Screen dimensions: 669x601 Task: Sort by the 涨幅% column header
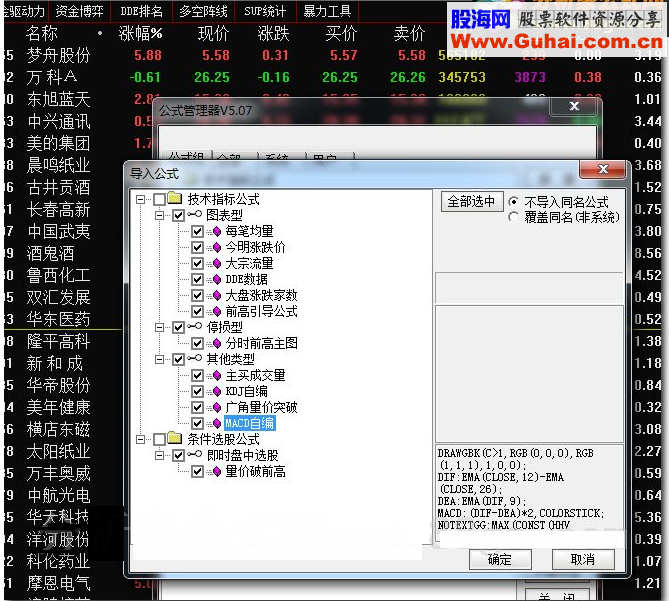point(140,33)
